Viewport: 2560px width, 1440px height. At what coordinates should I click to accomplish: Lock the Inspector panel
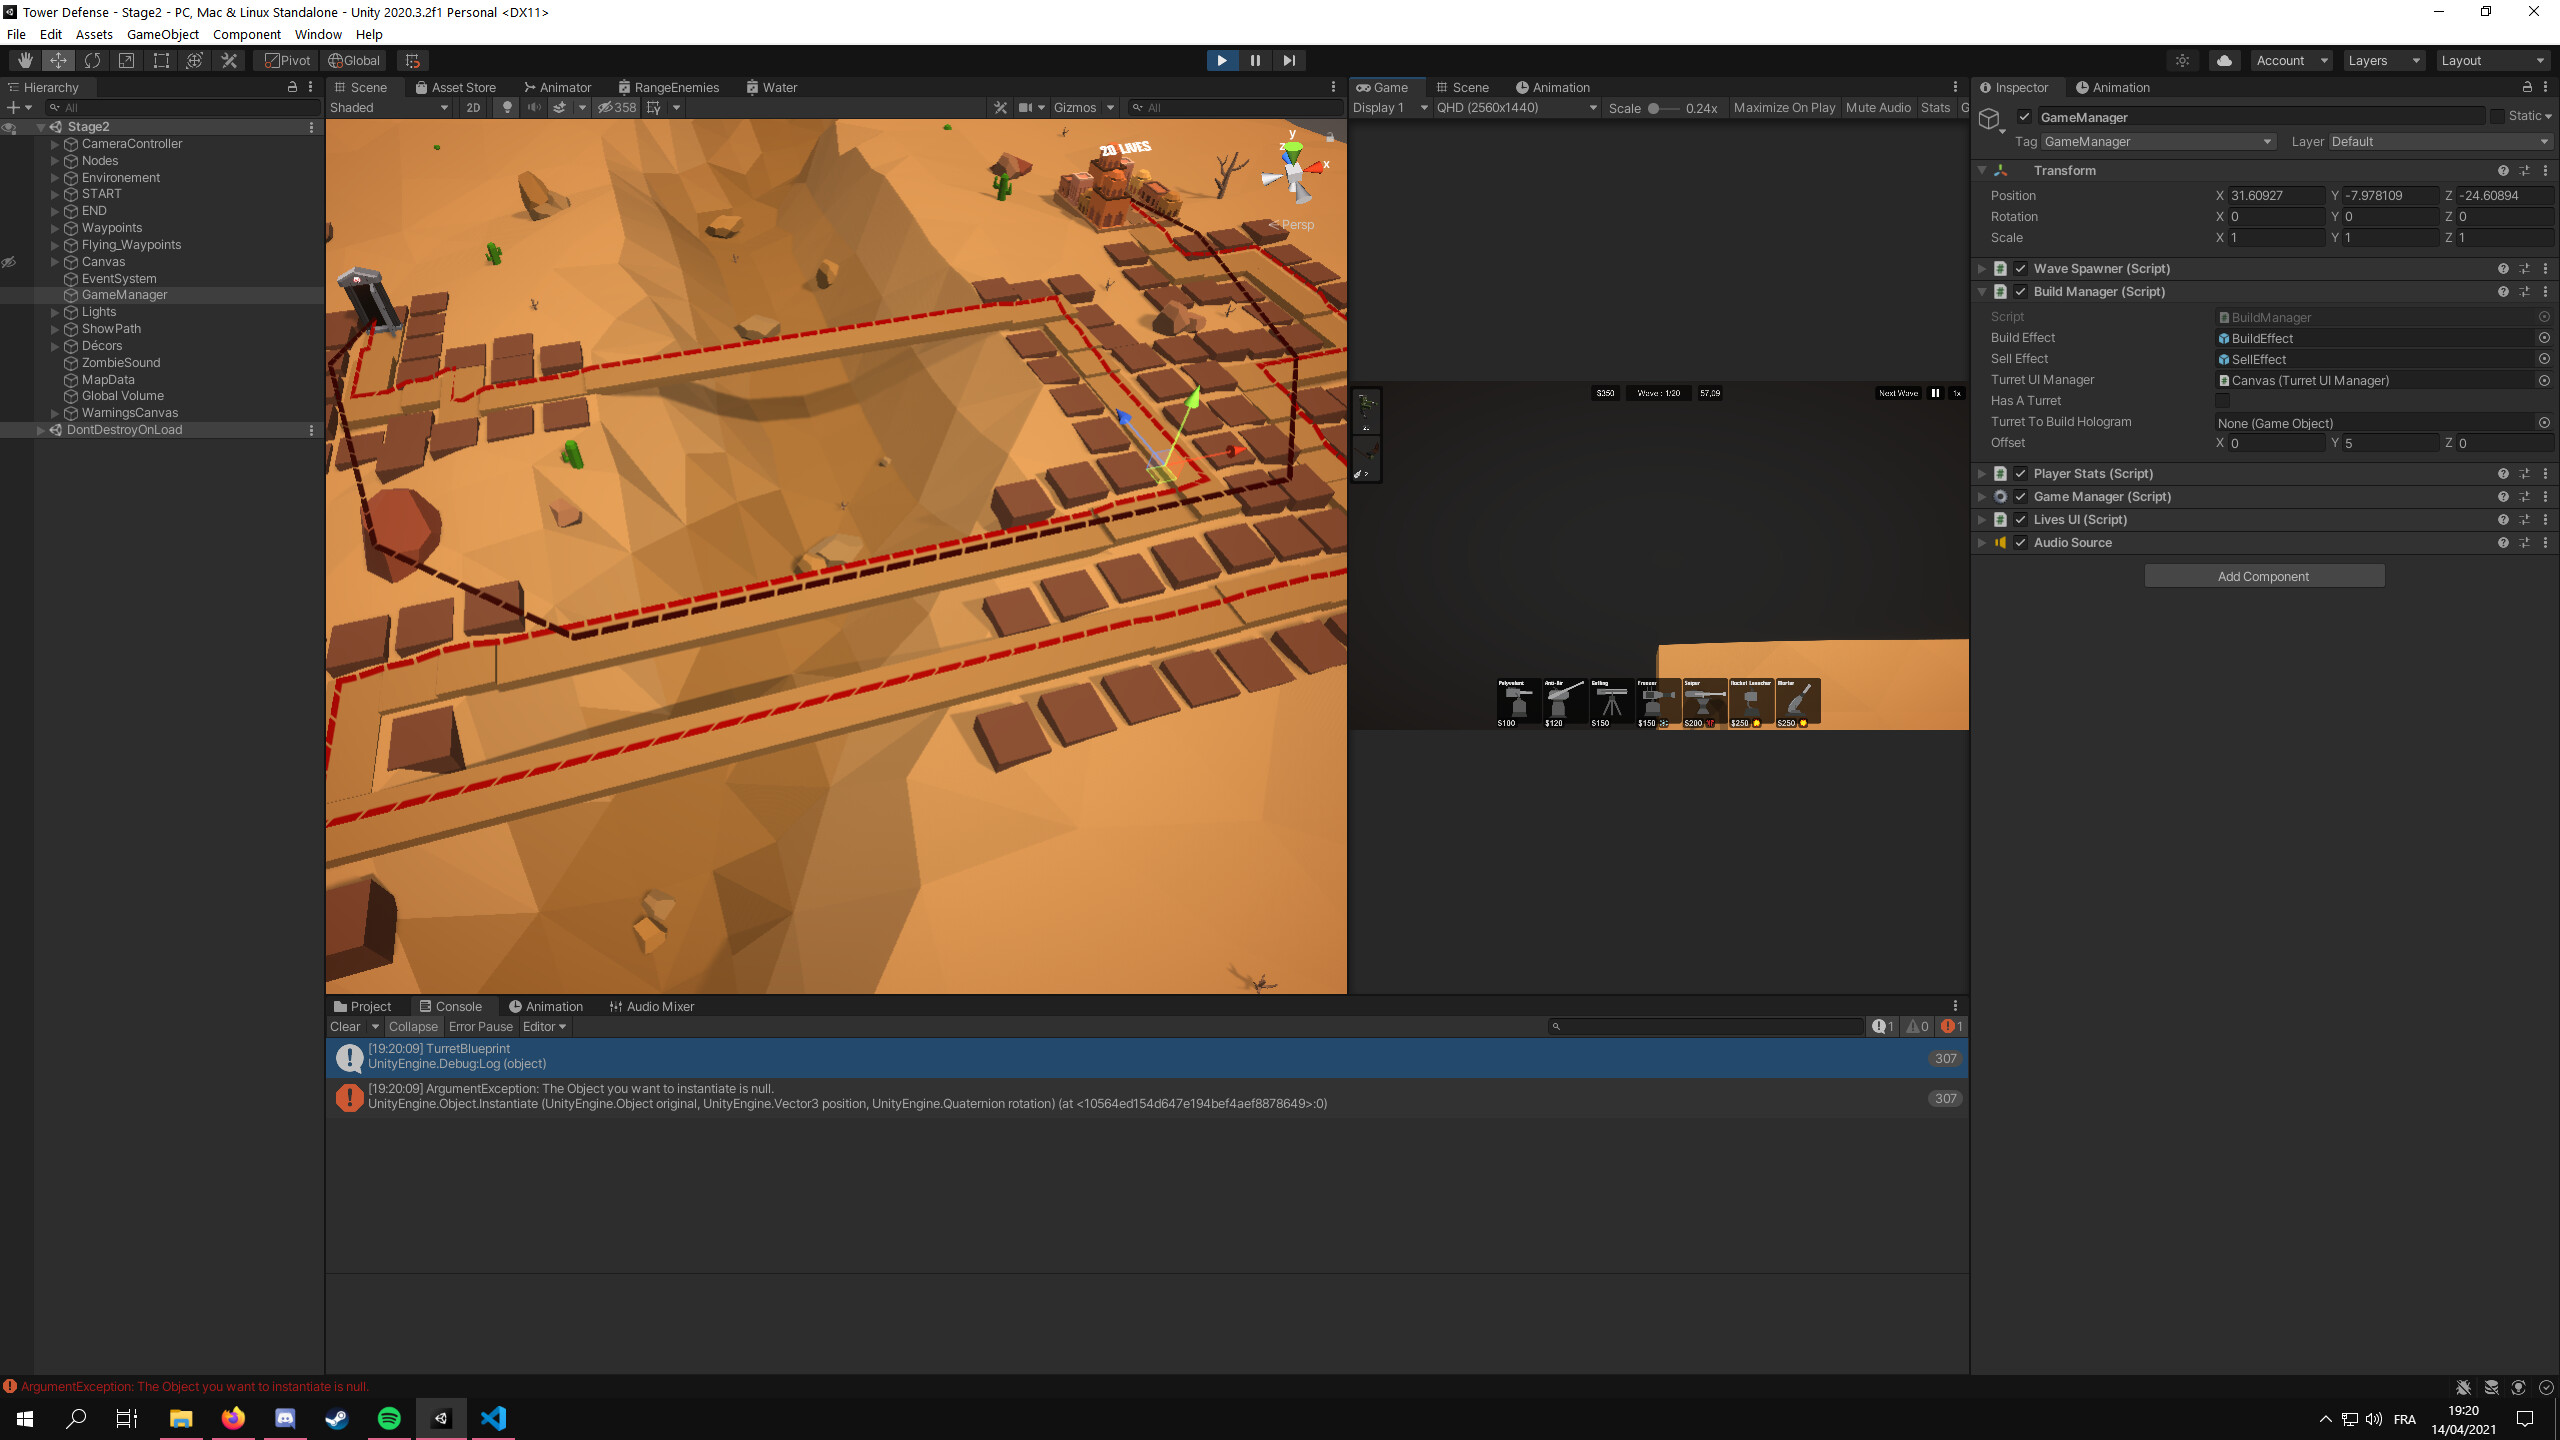pos(2529,87)
